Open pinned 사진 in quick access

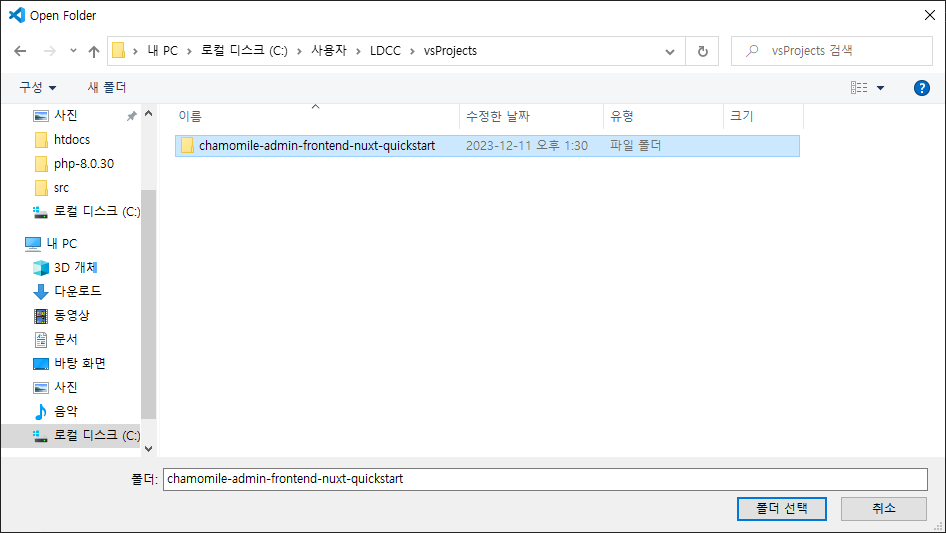coord(65,115)
